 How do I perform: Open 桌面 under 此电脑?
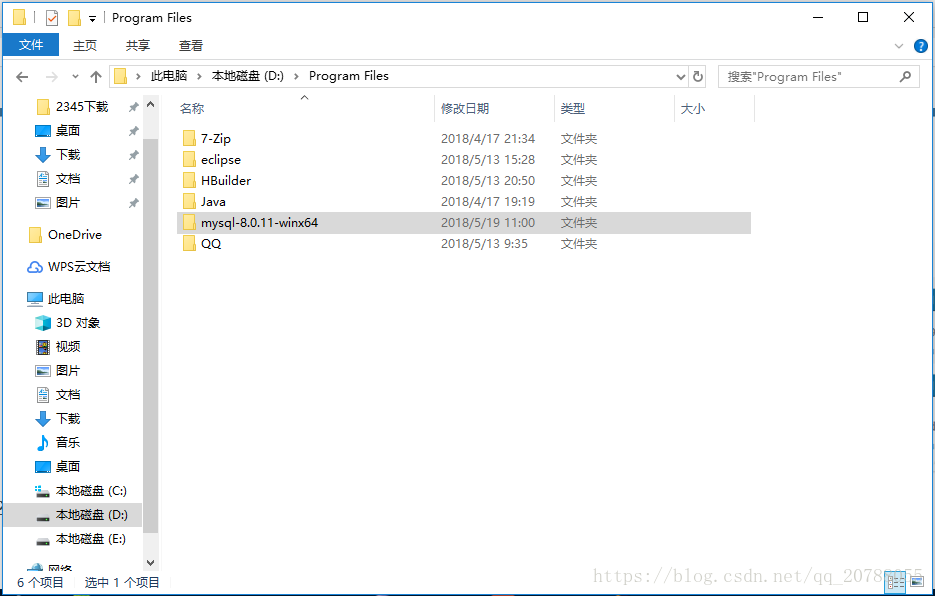67,467
